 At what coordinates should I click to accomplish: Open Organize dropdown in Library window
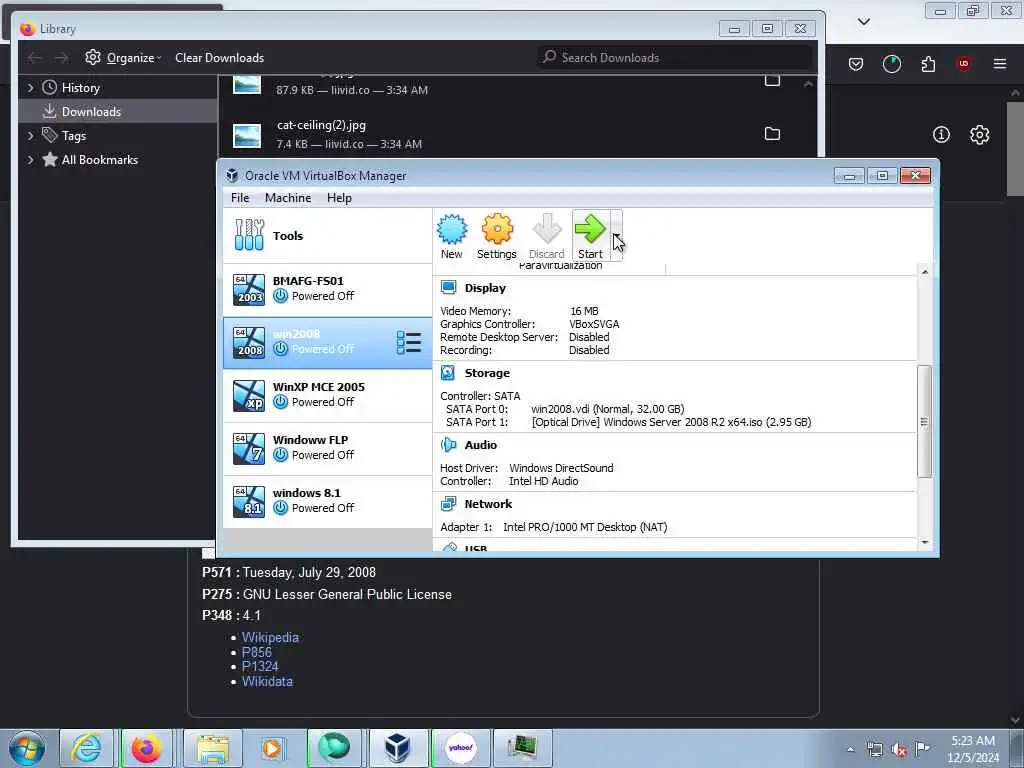(x=123, y=57)
